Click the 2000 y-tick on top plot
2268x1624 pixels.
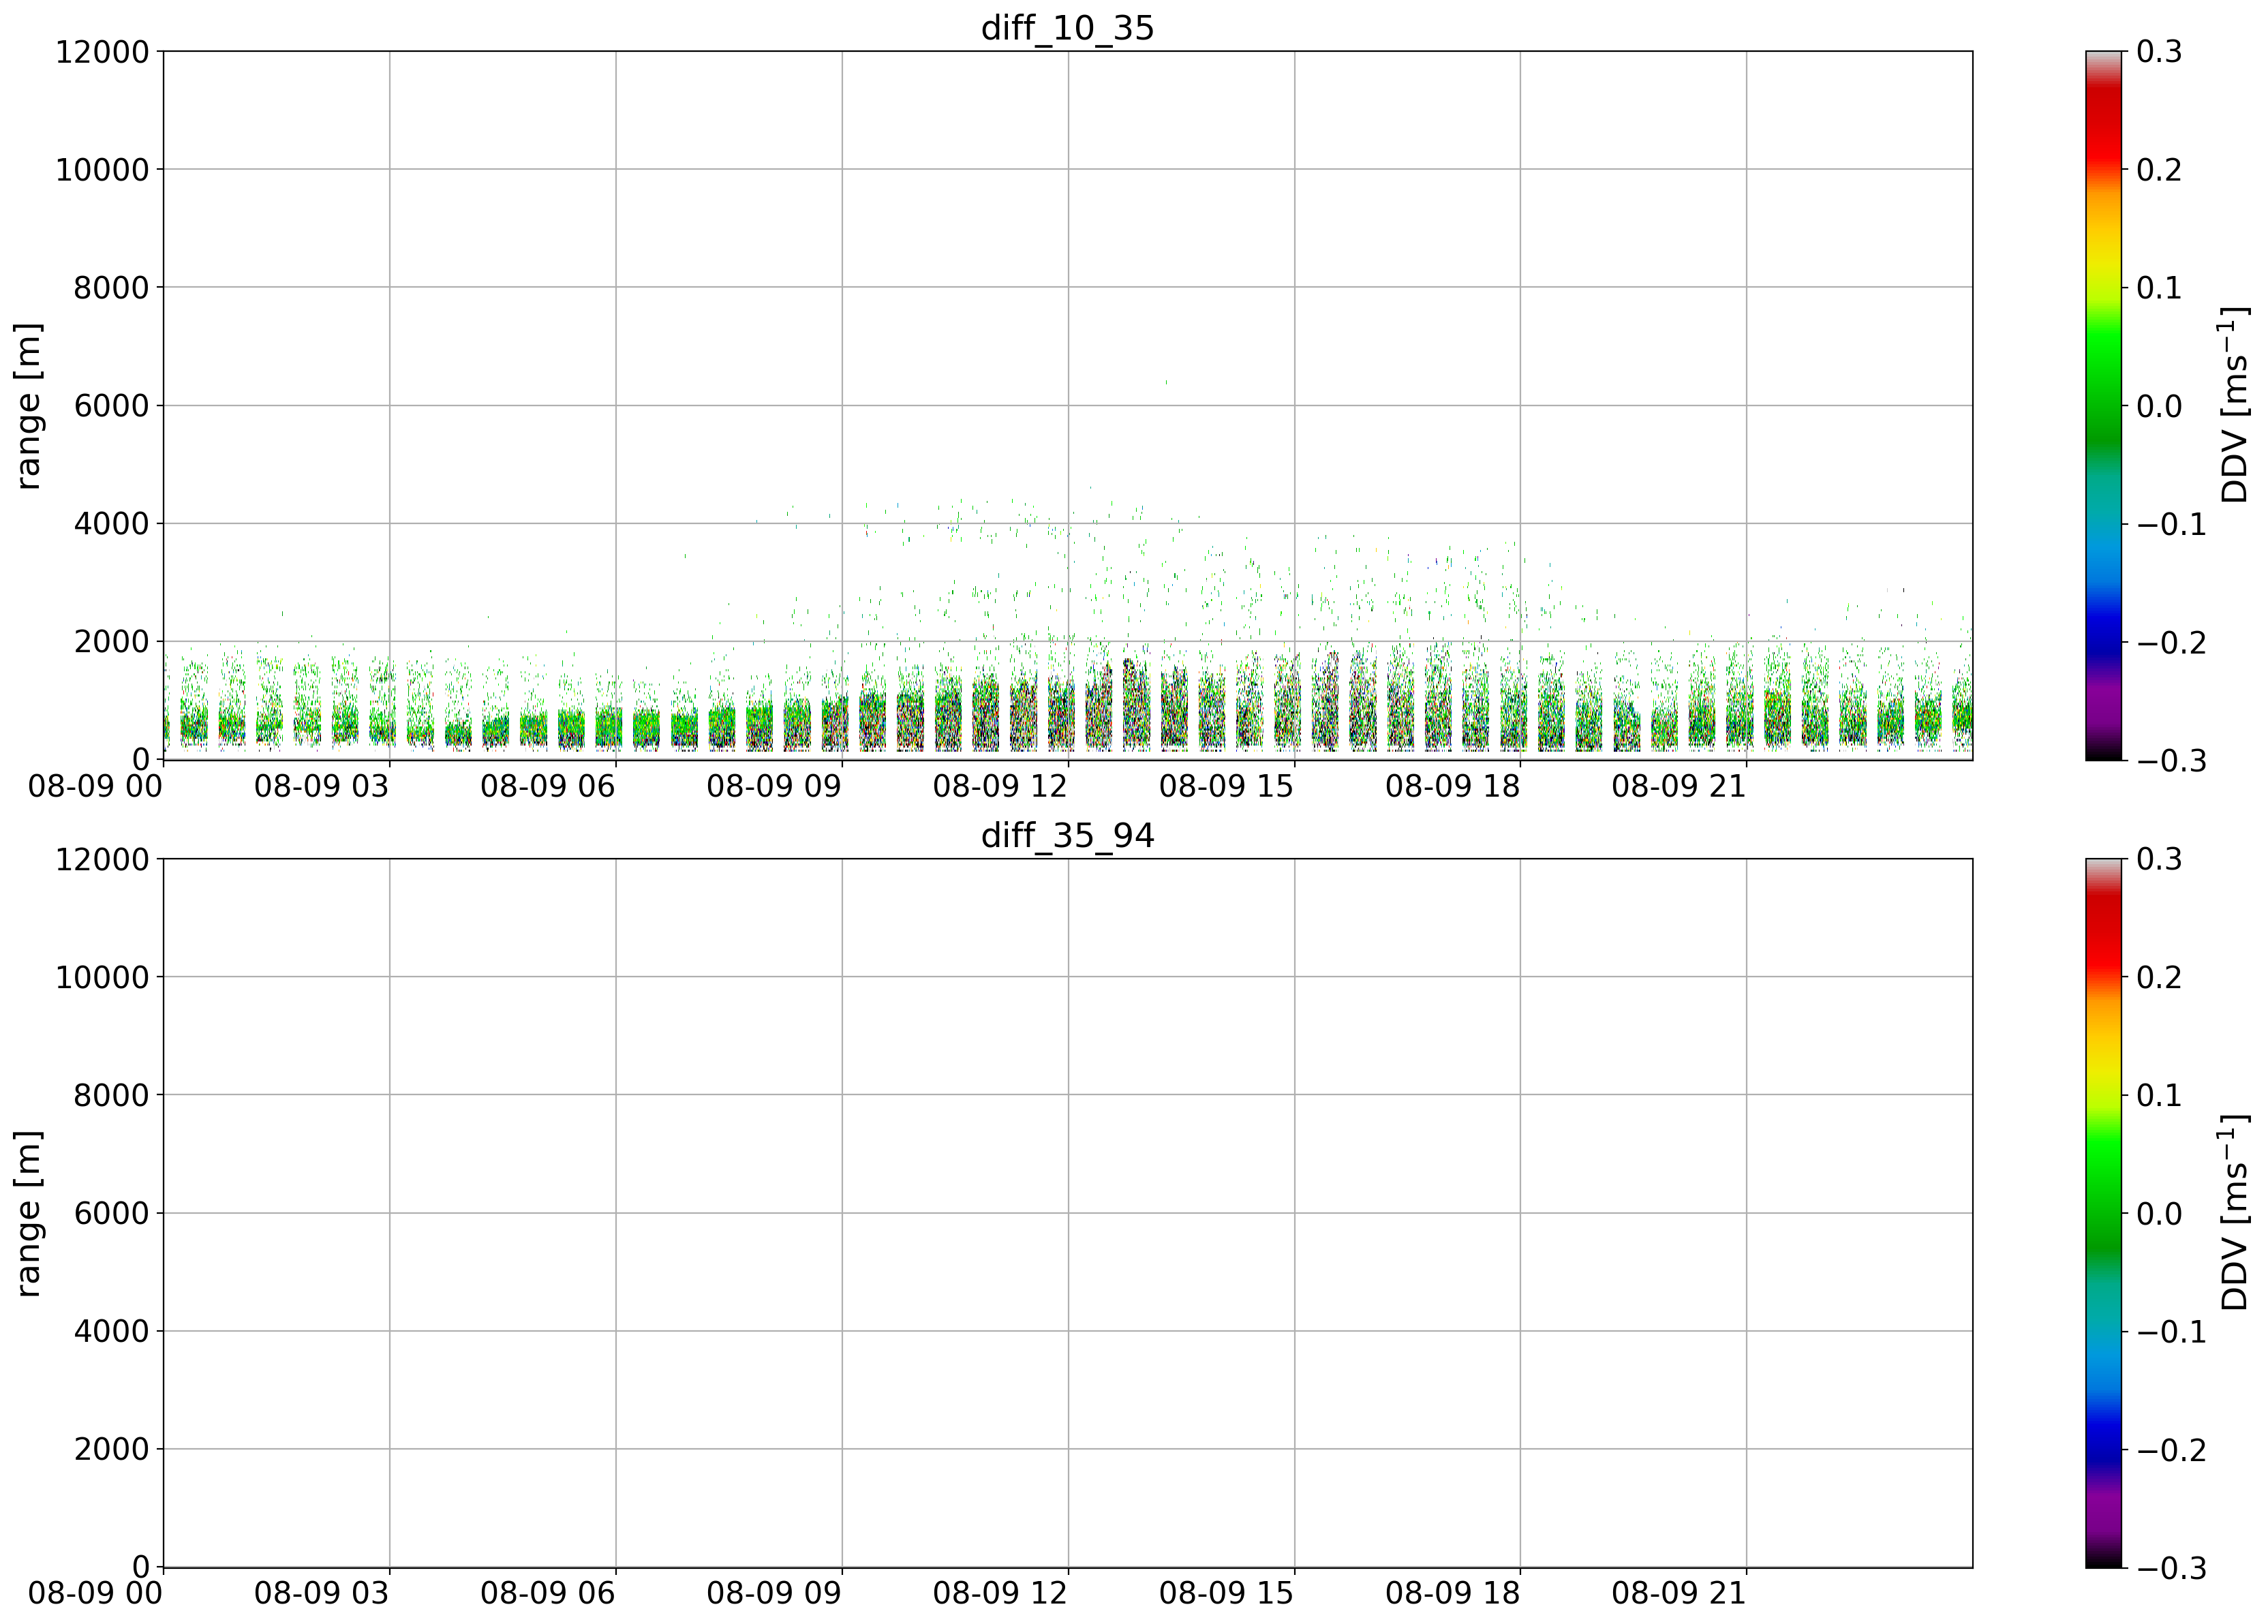[111, 642]
